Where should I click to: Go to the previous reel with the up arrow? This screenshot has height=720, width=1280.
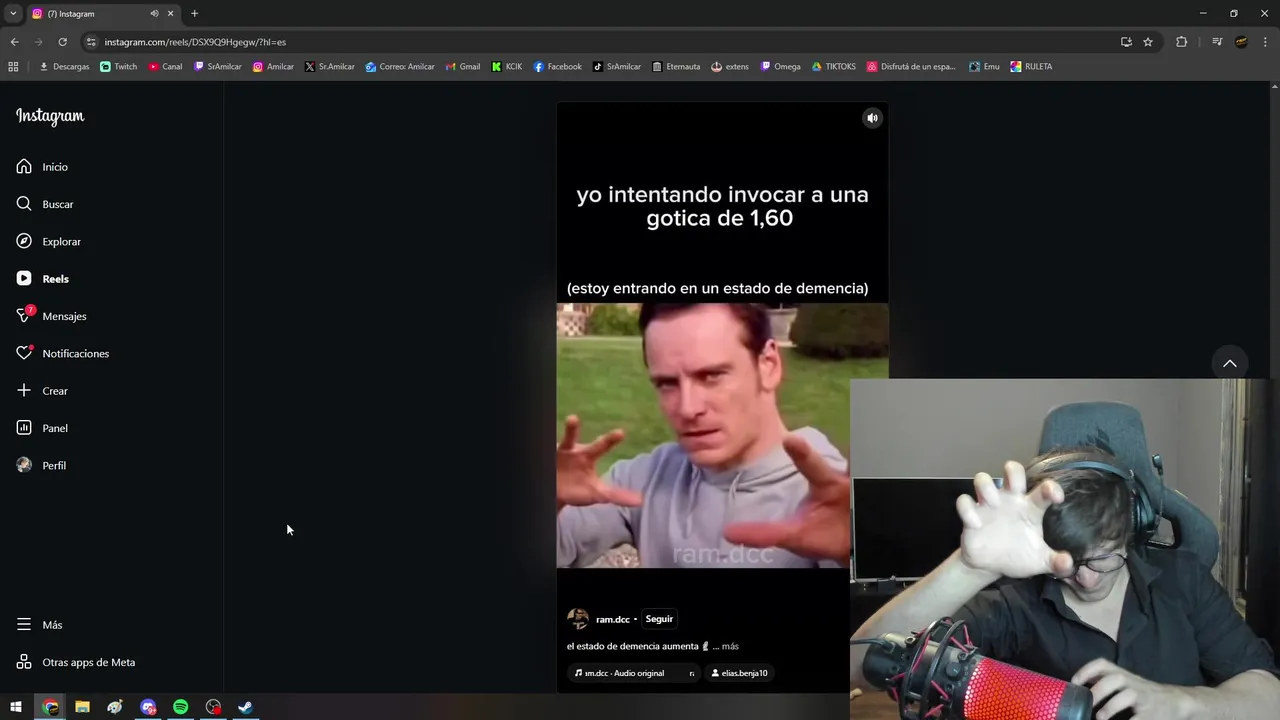[1230, 363]
